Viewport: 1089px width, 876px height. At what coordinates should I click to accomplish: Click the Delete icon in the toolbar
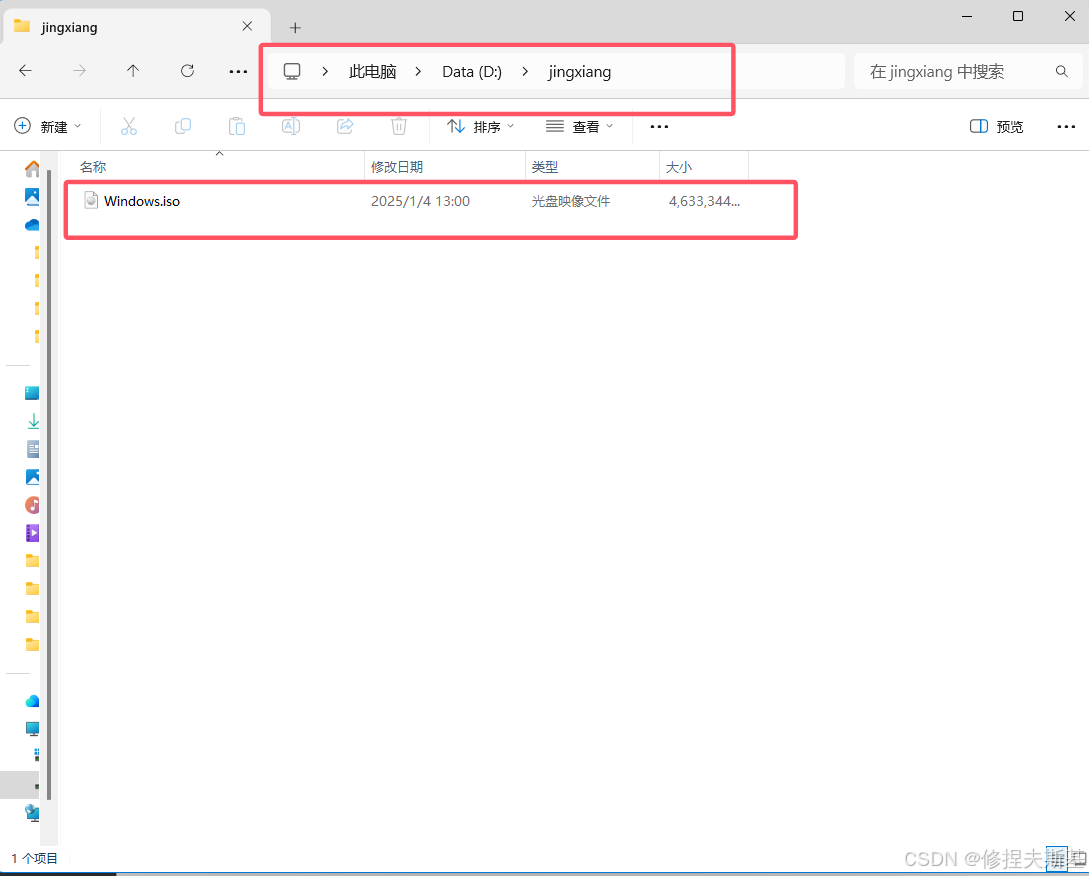coord(398,126)
